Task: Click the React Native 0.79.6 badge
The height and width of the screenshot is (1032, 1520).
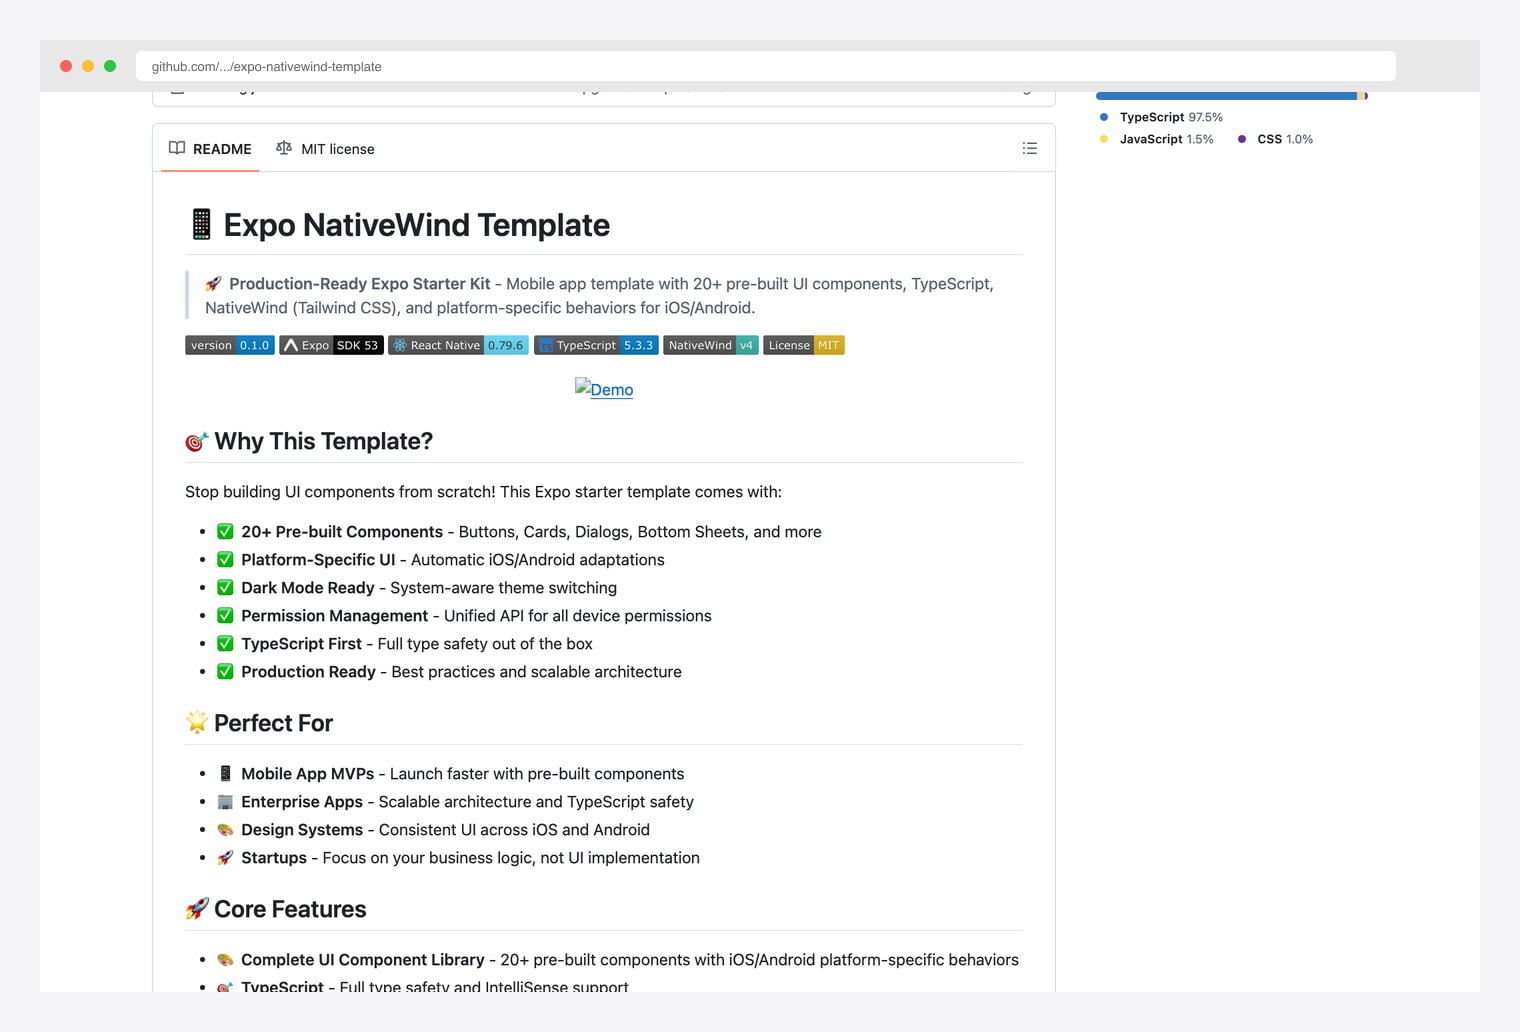Action: (x=458, y=345)
